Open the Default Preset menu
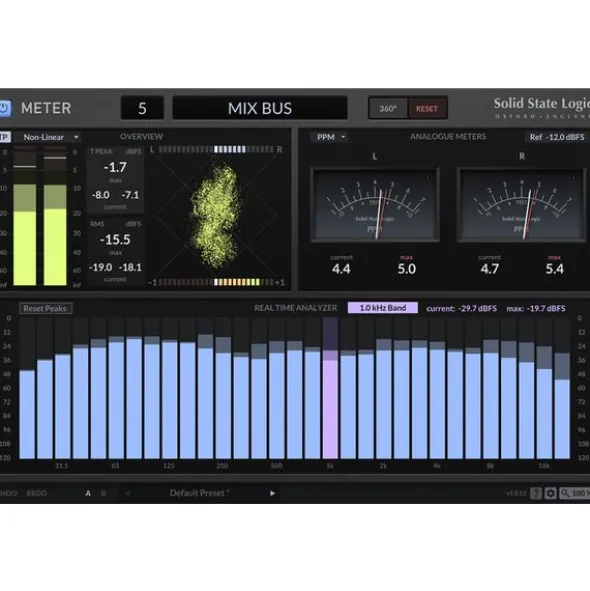Viewport: 590px width, 591px height. tap(199, 493)
